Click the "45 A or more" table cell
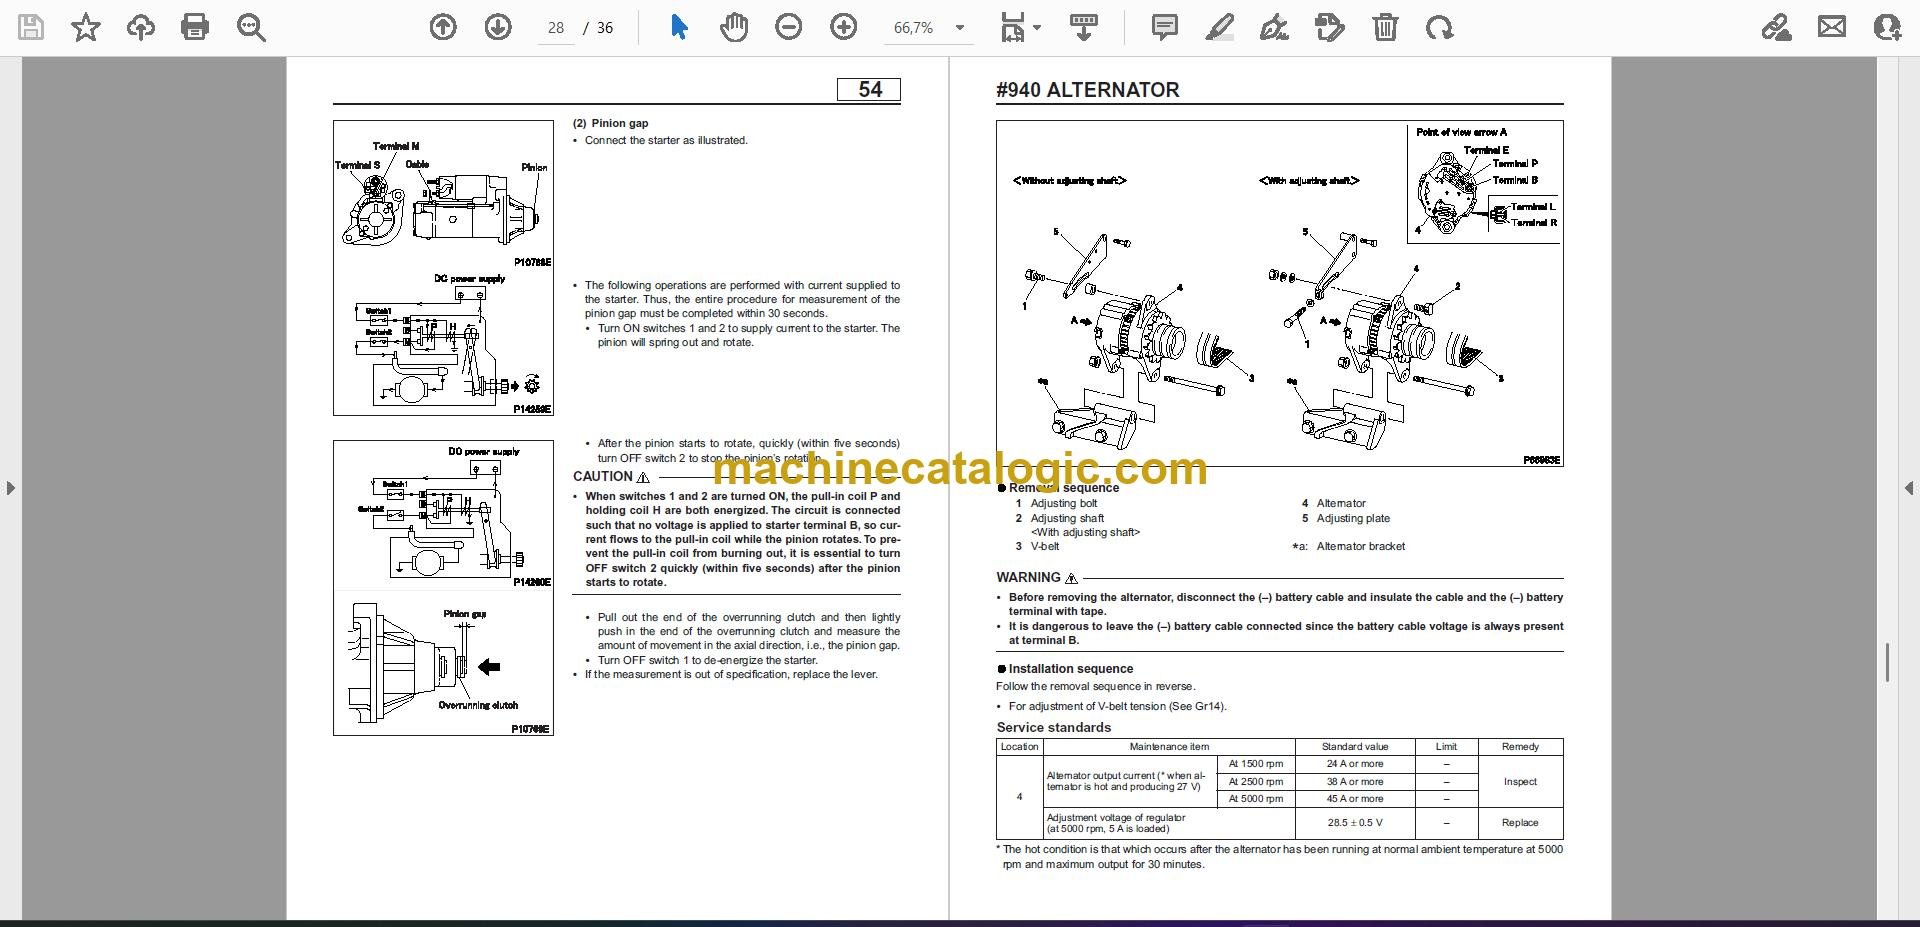1920x927 pixels. point(1355,799)
